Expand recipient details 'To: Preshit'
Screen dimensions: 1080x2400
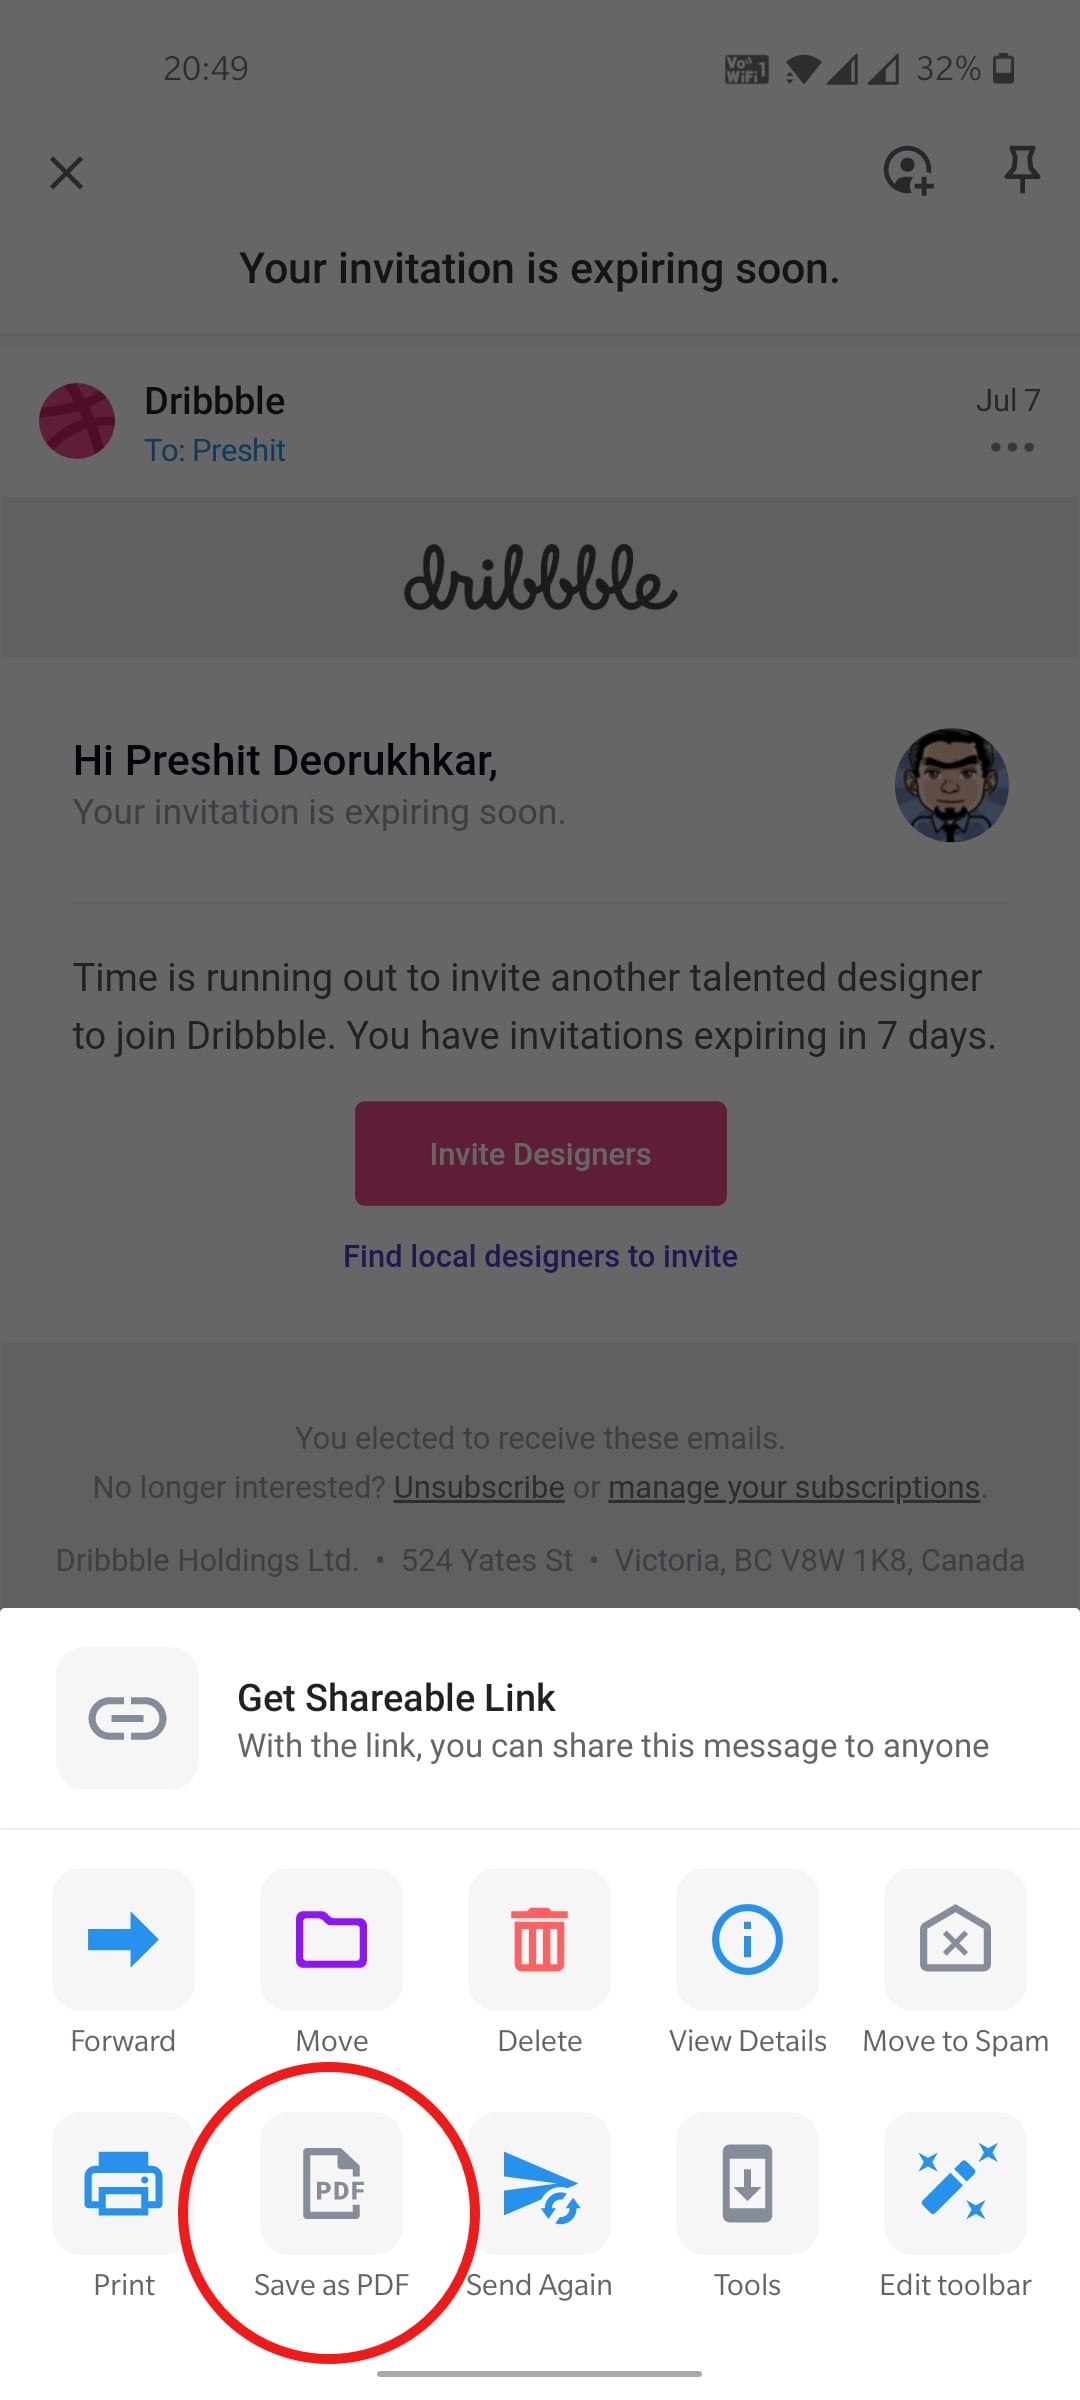pyautogui.click(x=215, y=451)
